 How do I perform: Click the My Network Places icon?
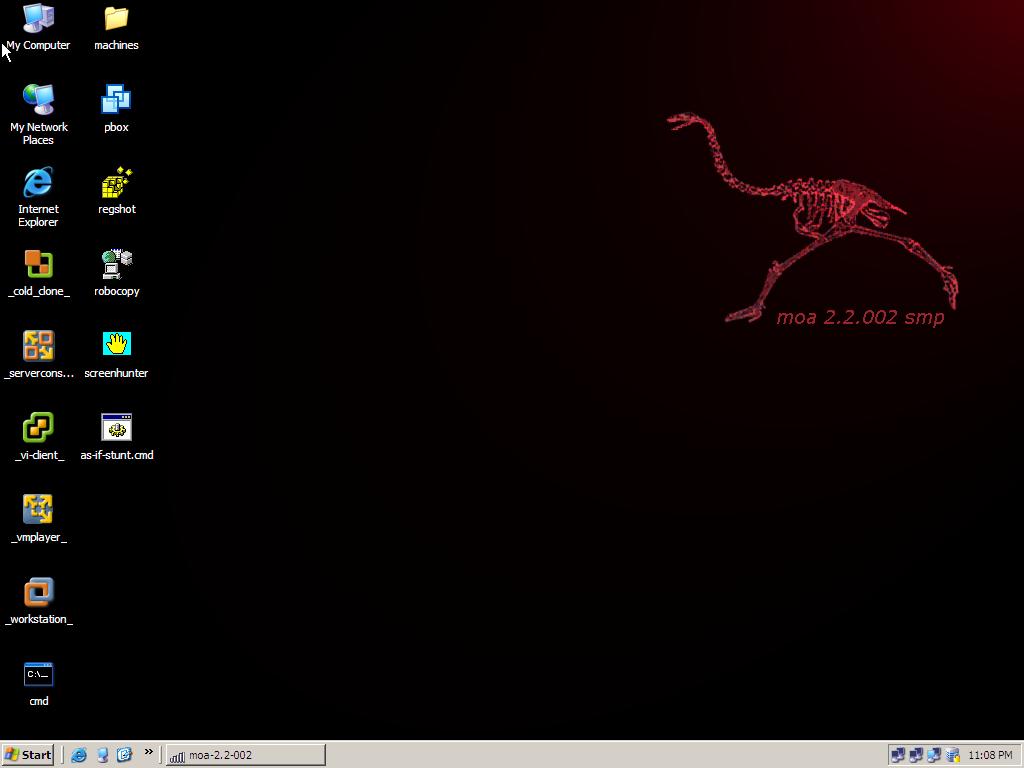(38, 101)
